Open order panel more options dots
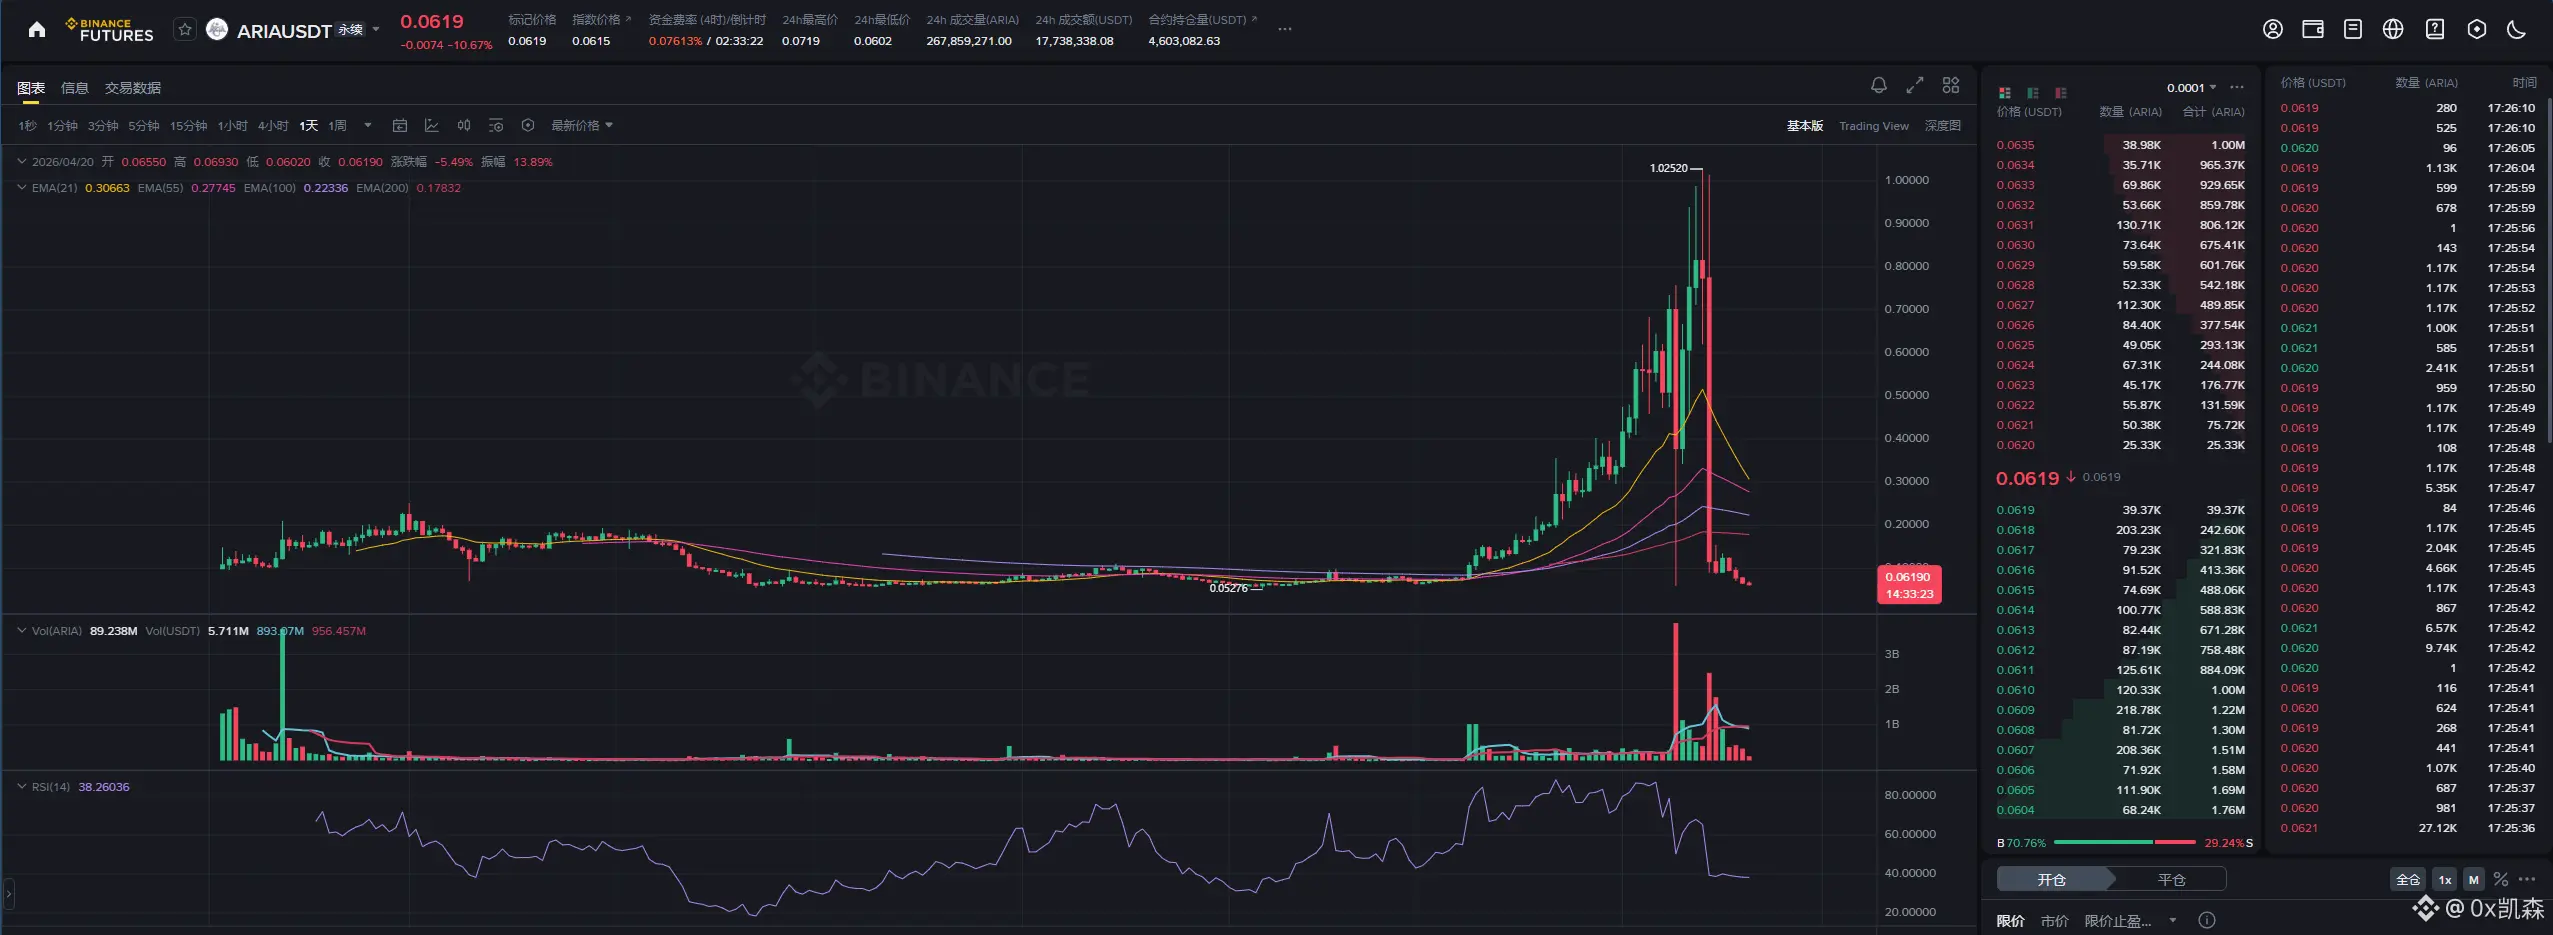The image size is (2553, 935). [x=2527, y=880]
